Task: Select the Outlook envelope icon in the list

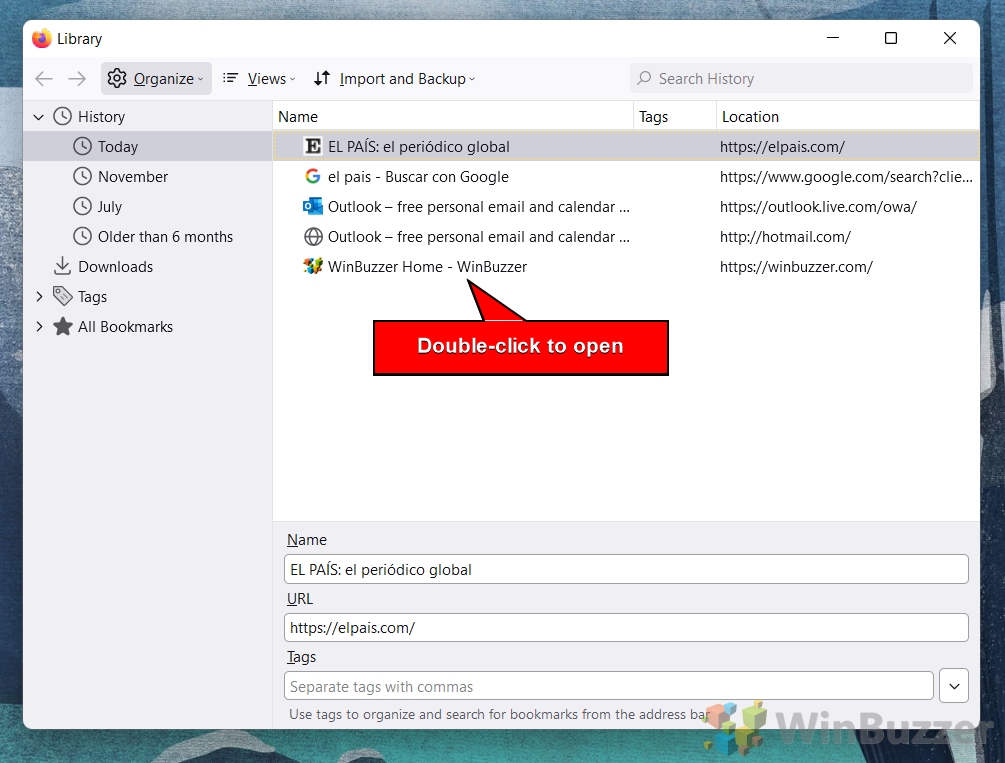Action: tap(313, 206)
